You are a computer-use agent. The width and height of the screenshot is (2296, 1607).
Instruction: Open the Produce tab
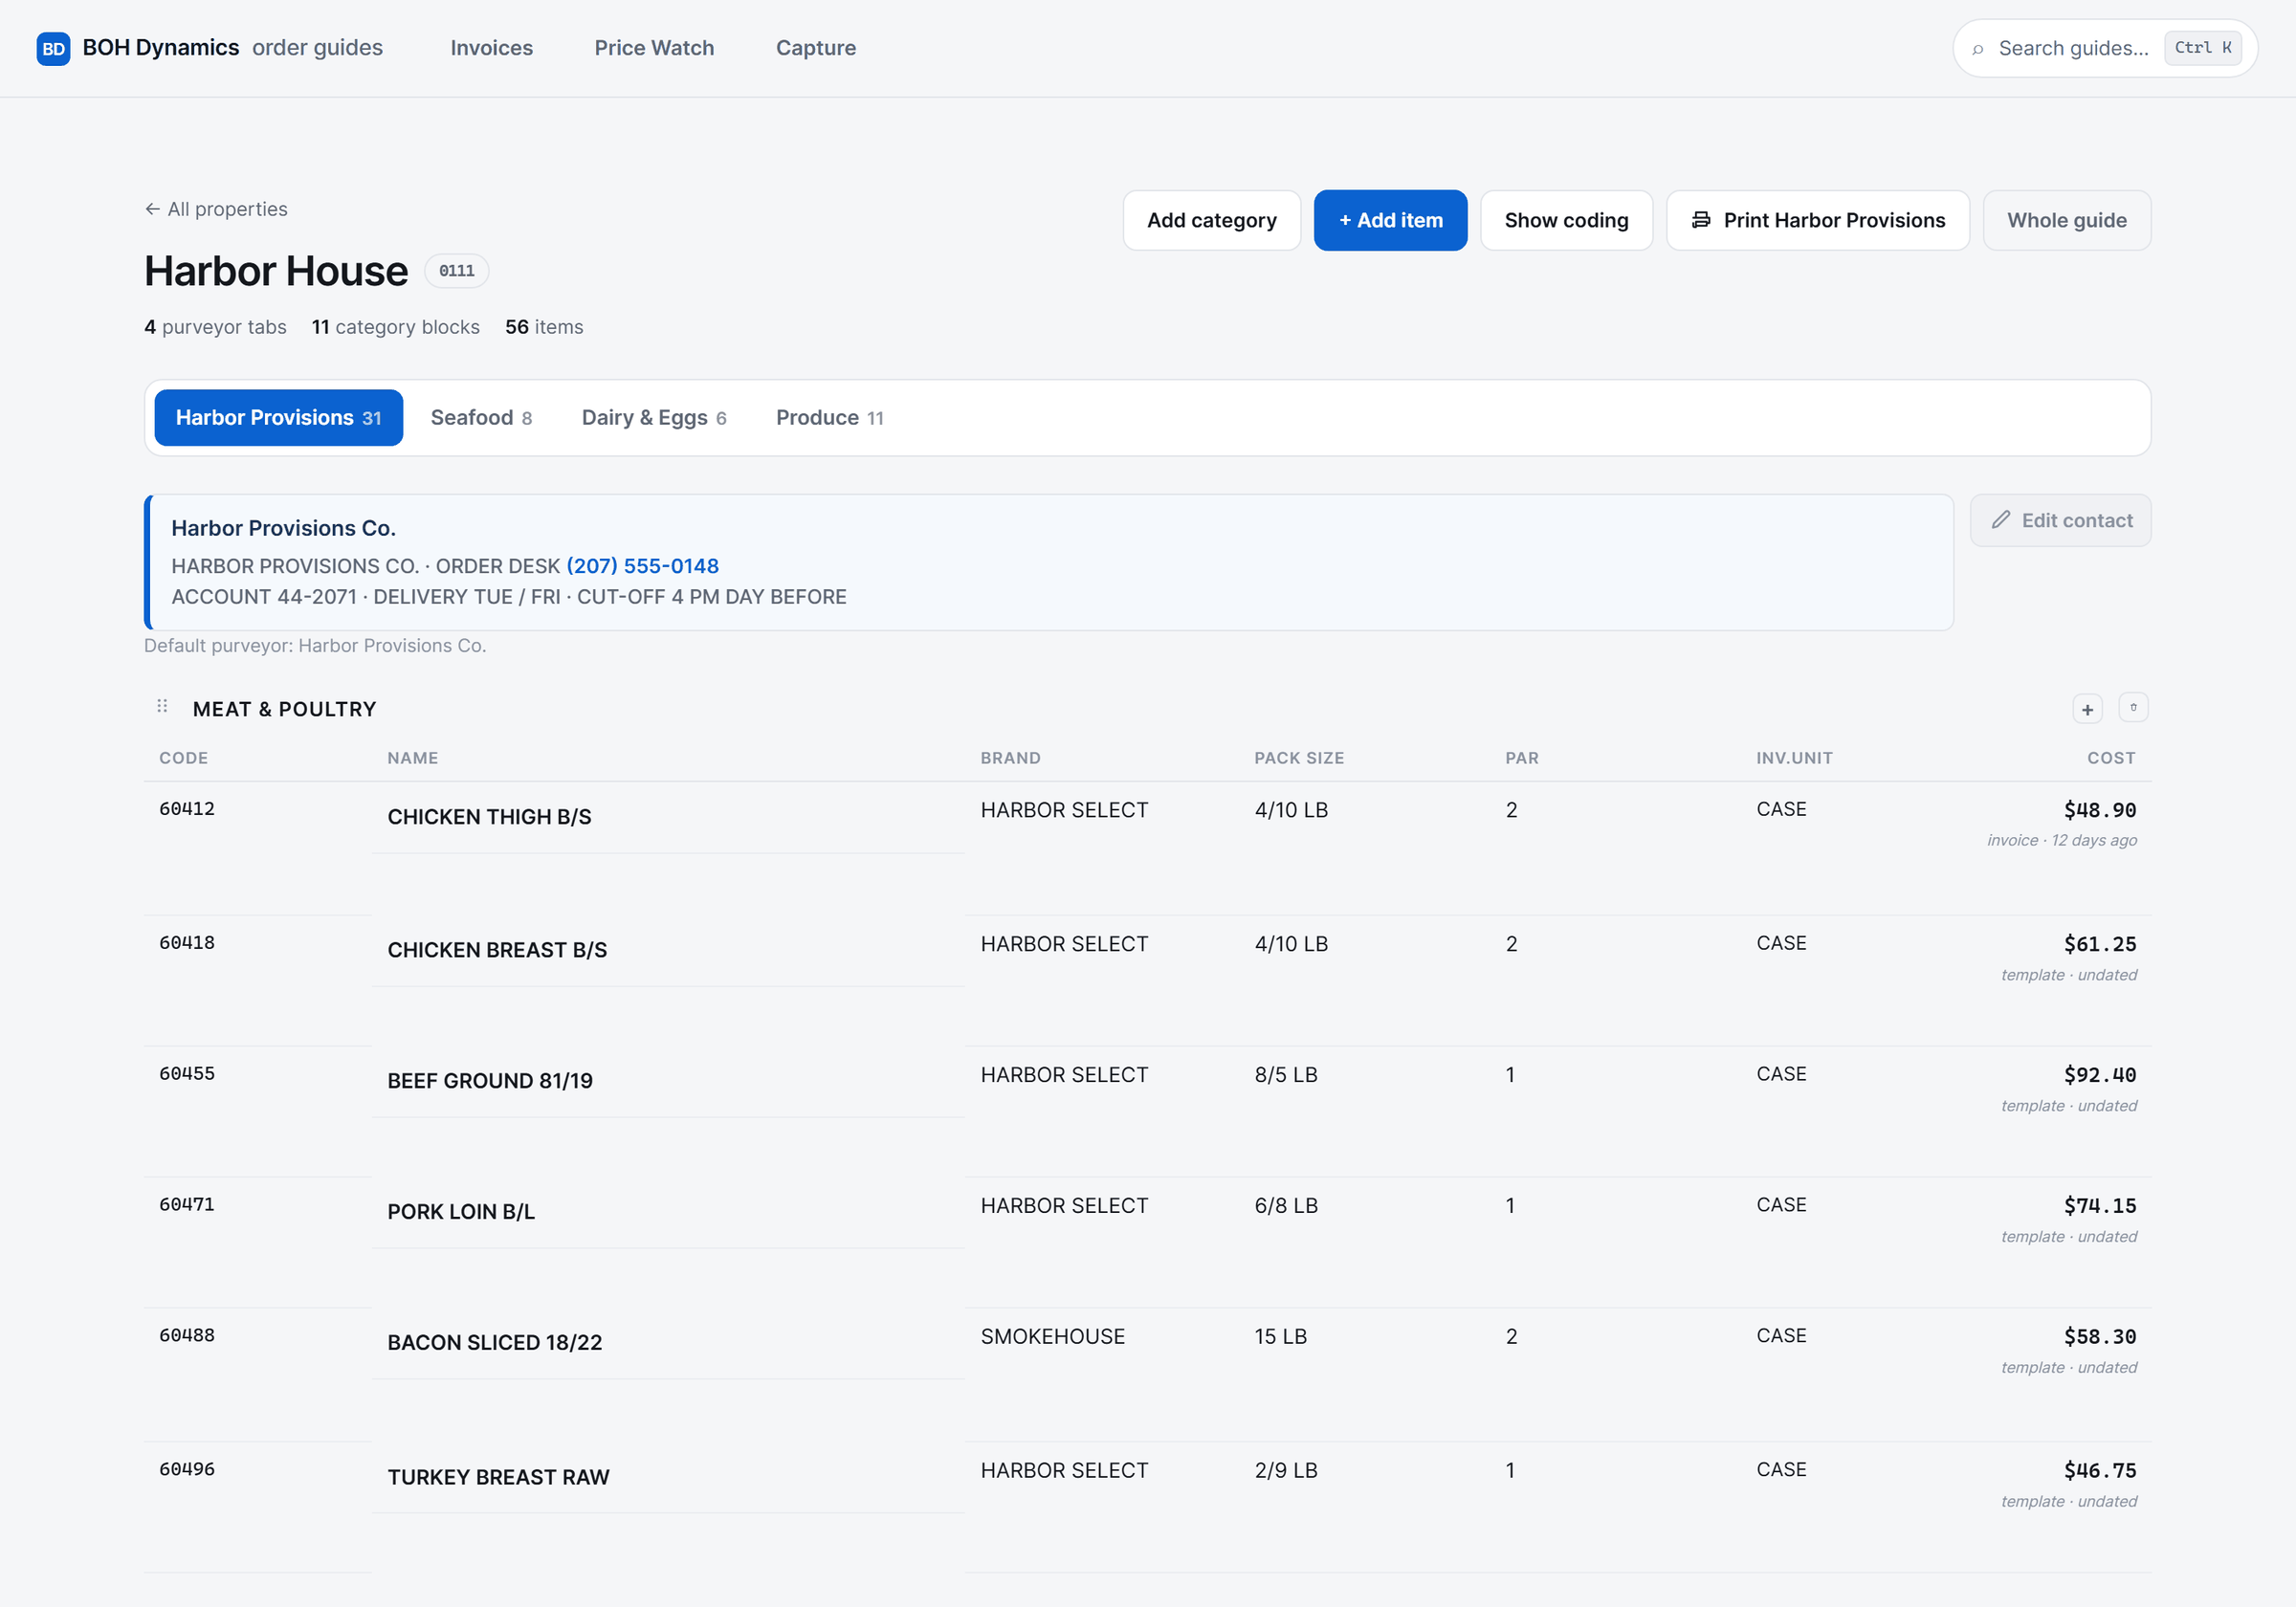click(x=829, y=418)
